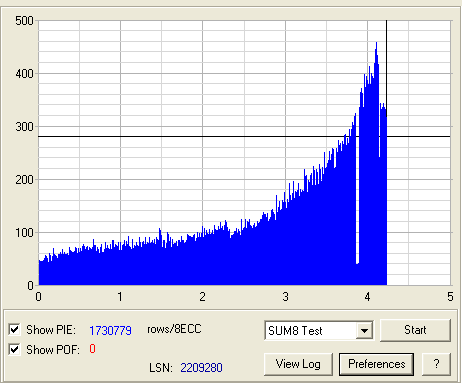This screenshot has width=462, height=384.
Task: Open the View Log button
Action: (298, 364)
